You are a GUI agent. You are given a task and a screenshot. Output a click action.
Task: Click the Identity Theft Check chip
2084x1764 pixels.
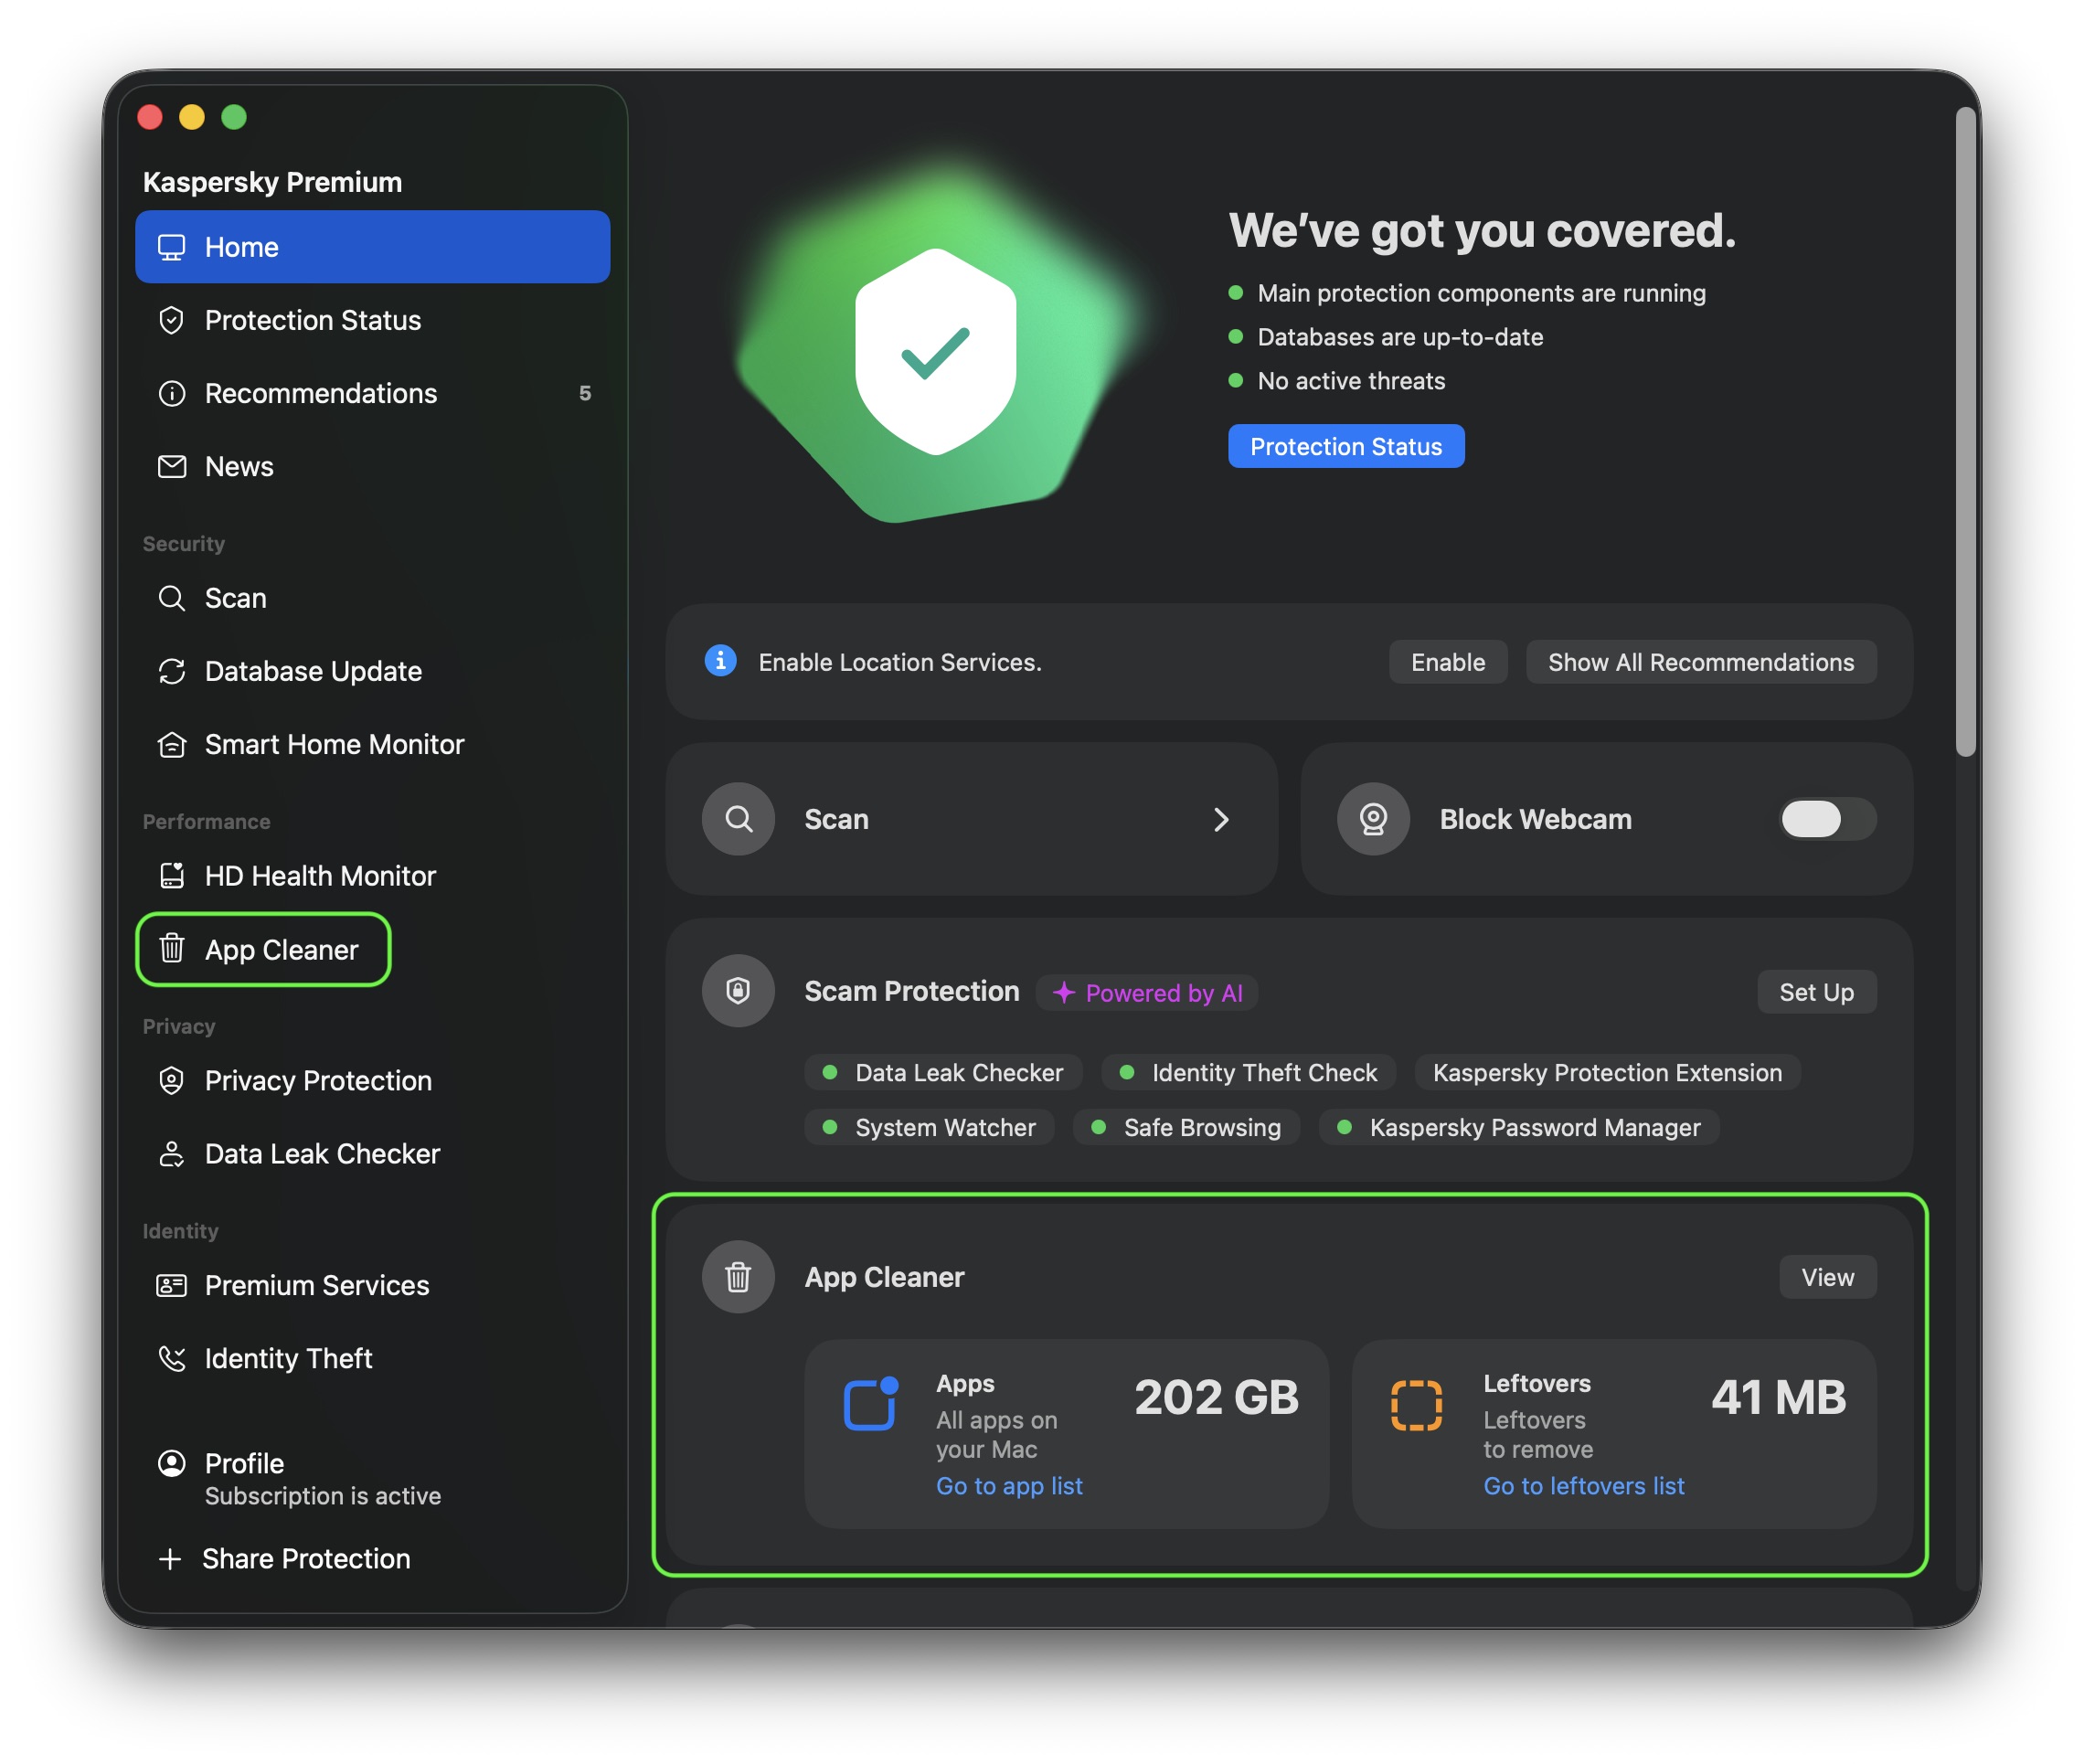(x=1248, y=1072)
